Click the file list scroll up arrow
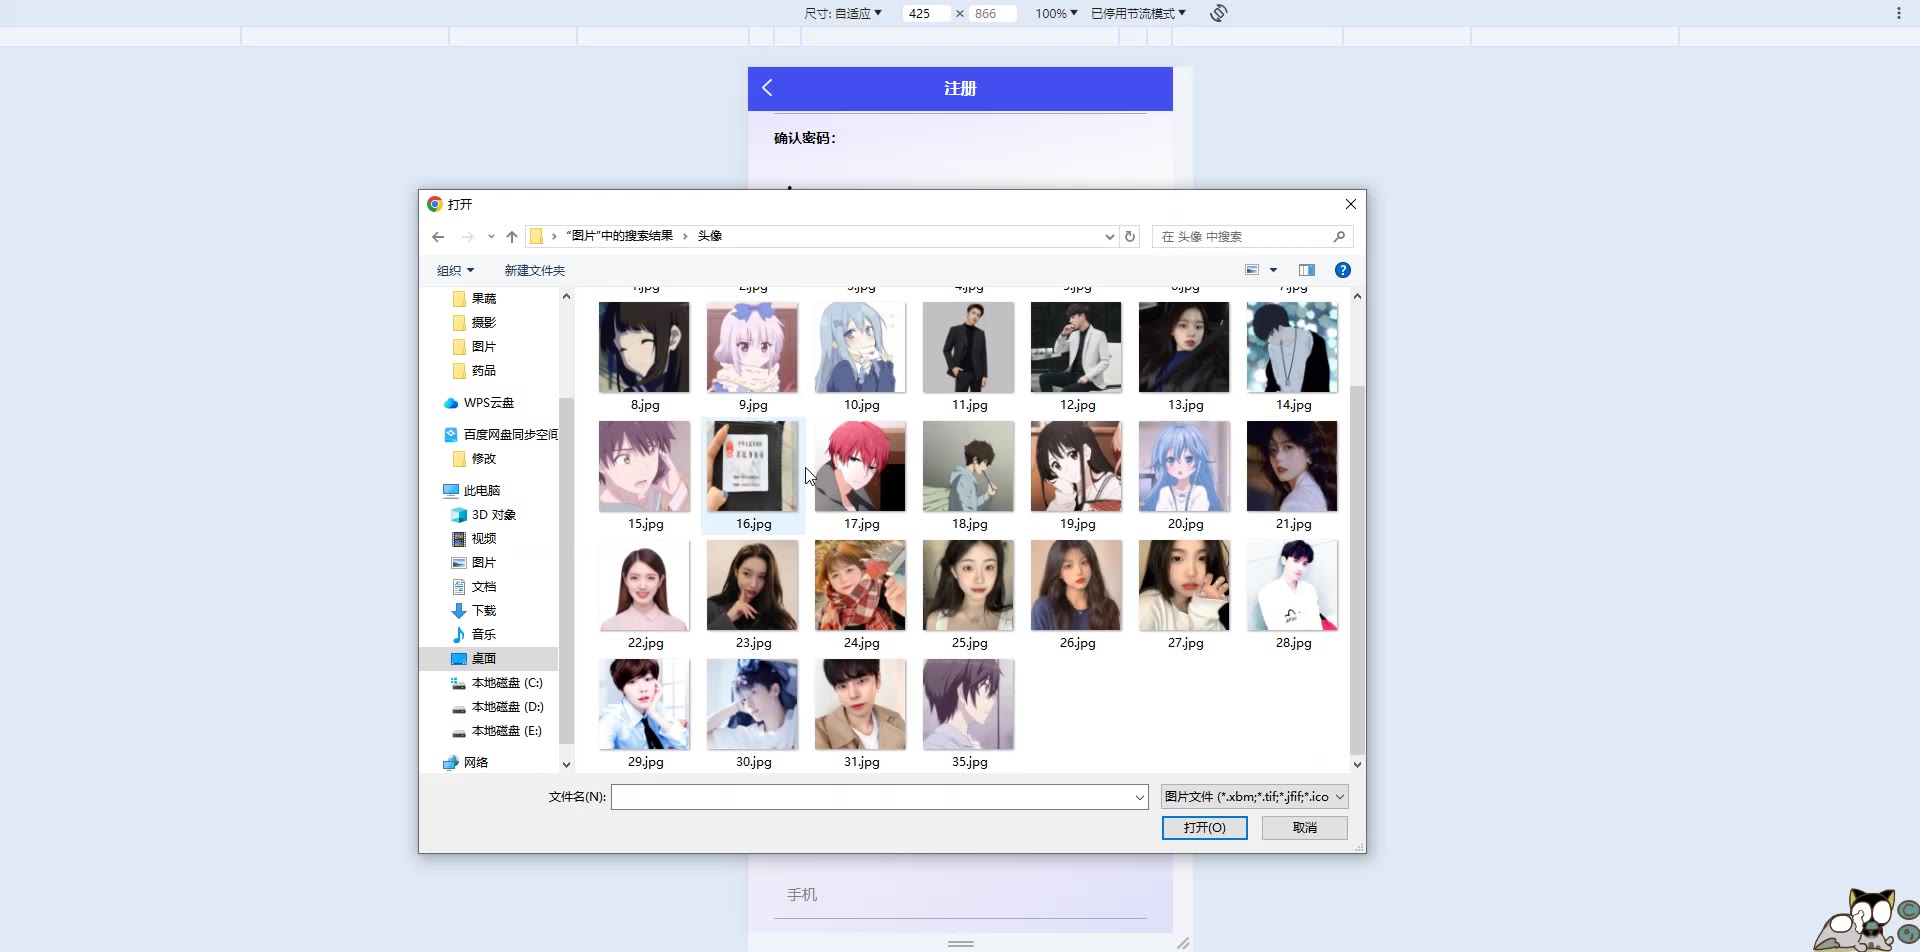Screen dimensions: 1920x952 tap(1357, 296)
